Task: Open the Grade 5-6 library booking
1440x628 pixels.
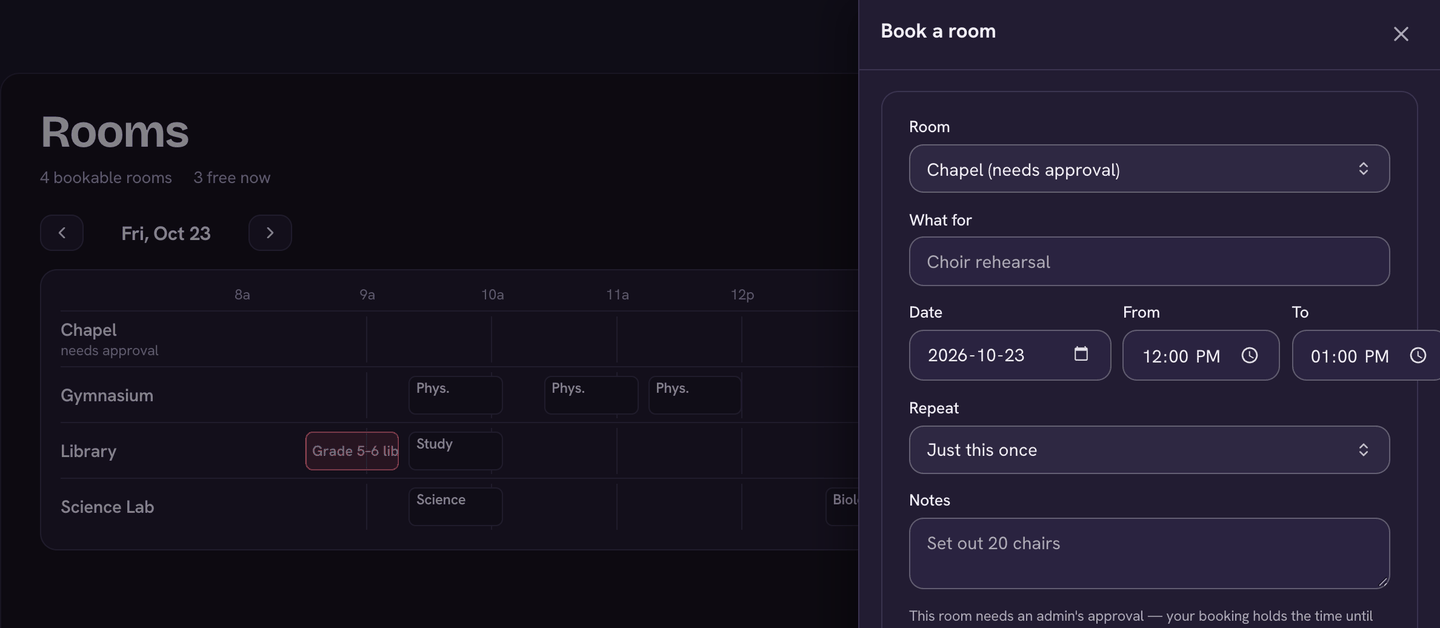Action: [x=352, y=451]
